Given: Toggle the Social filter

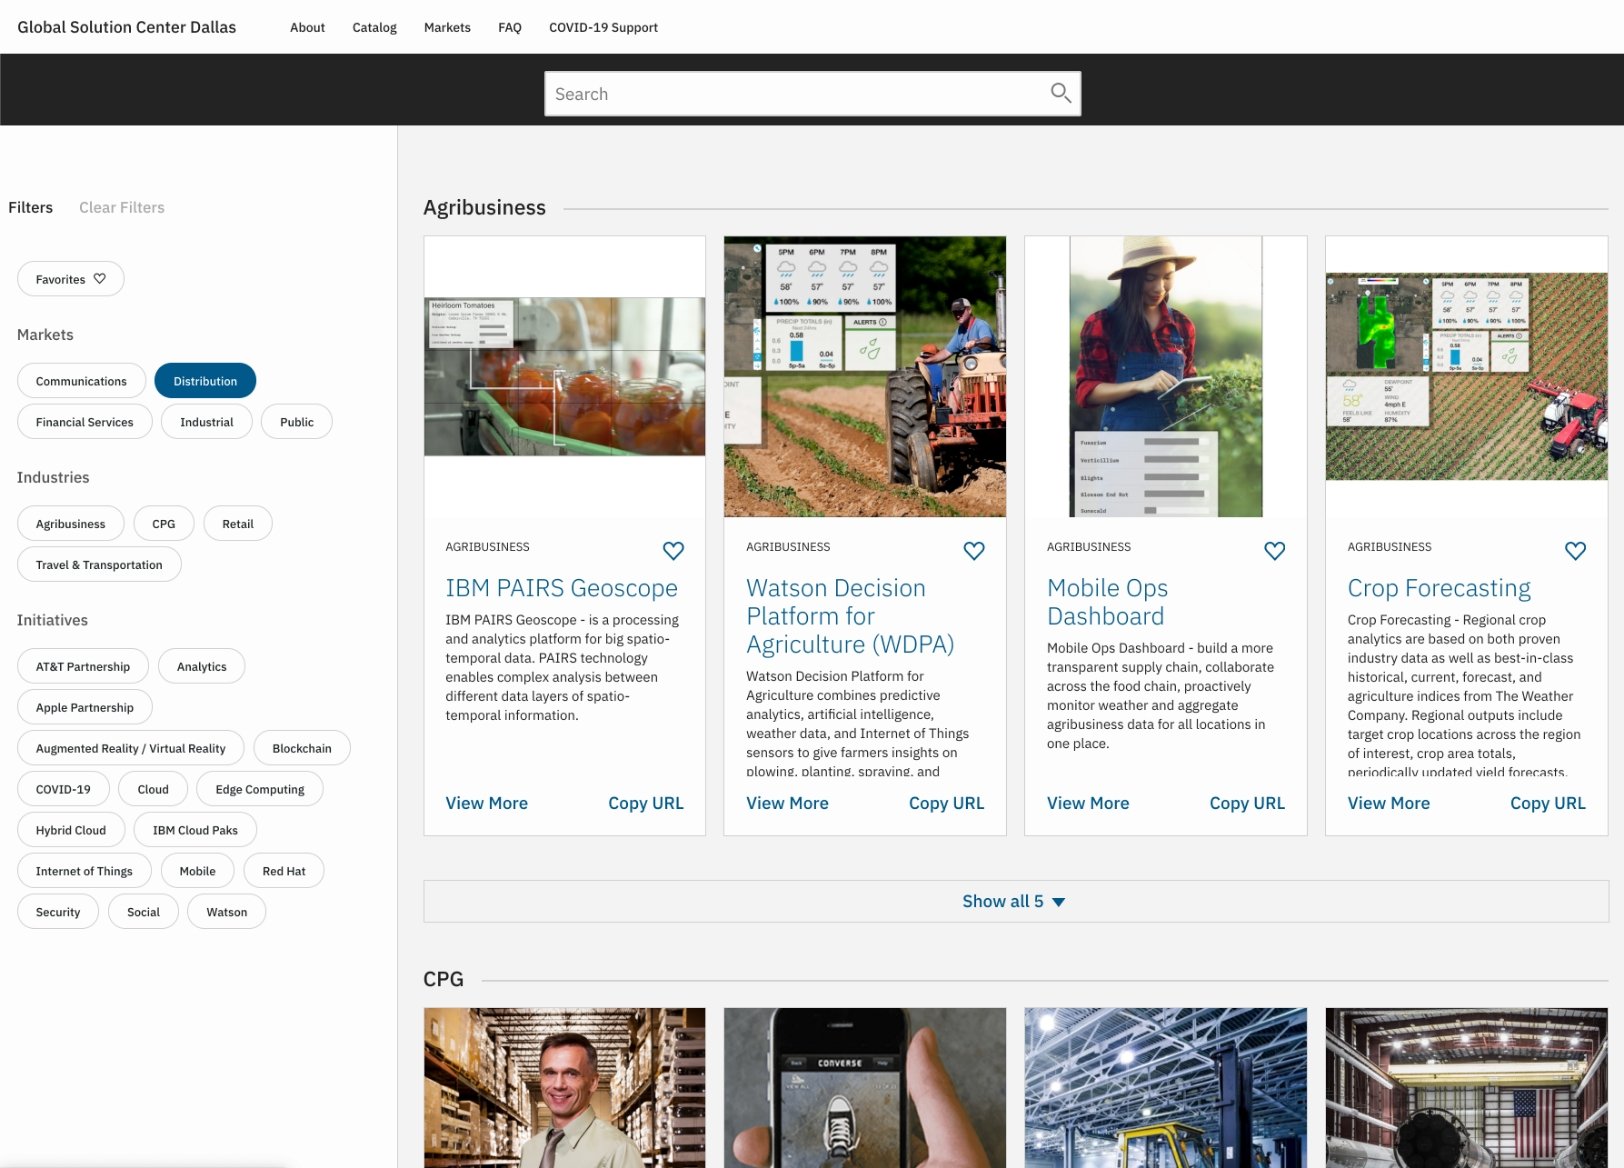Looking at the screenshot, I should pos(143,913).
